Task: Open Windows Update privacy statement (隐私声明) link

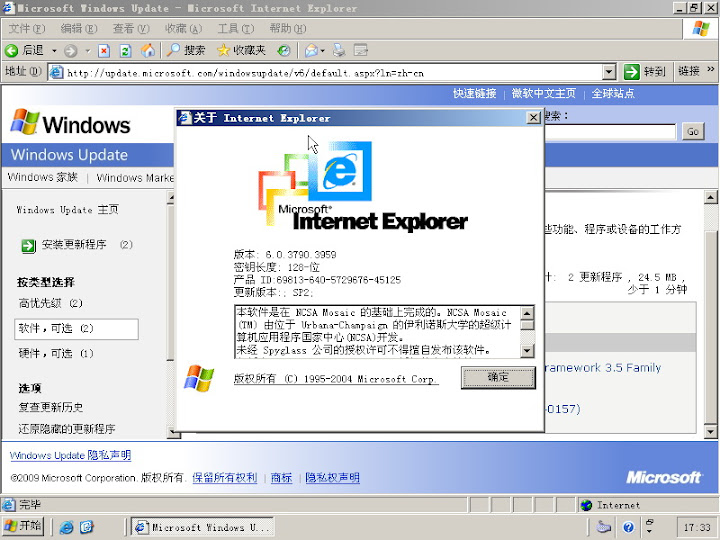Action: coord(70,455)
